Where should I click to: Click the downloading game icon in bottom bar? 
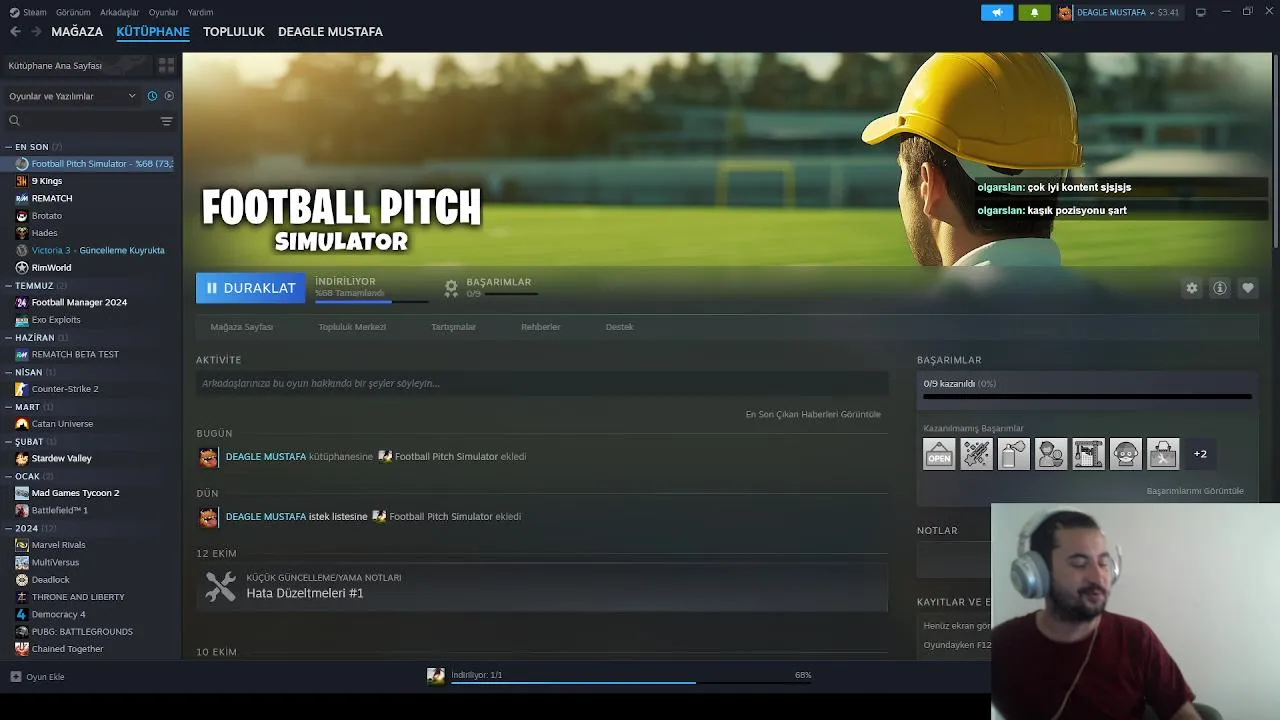(x=436, y=676)
